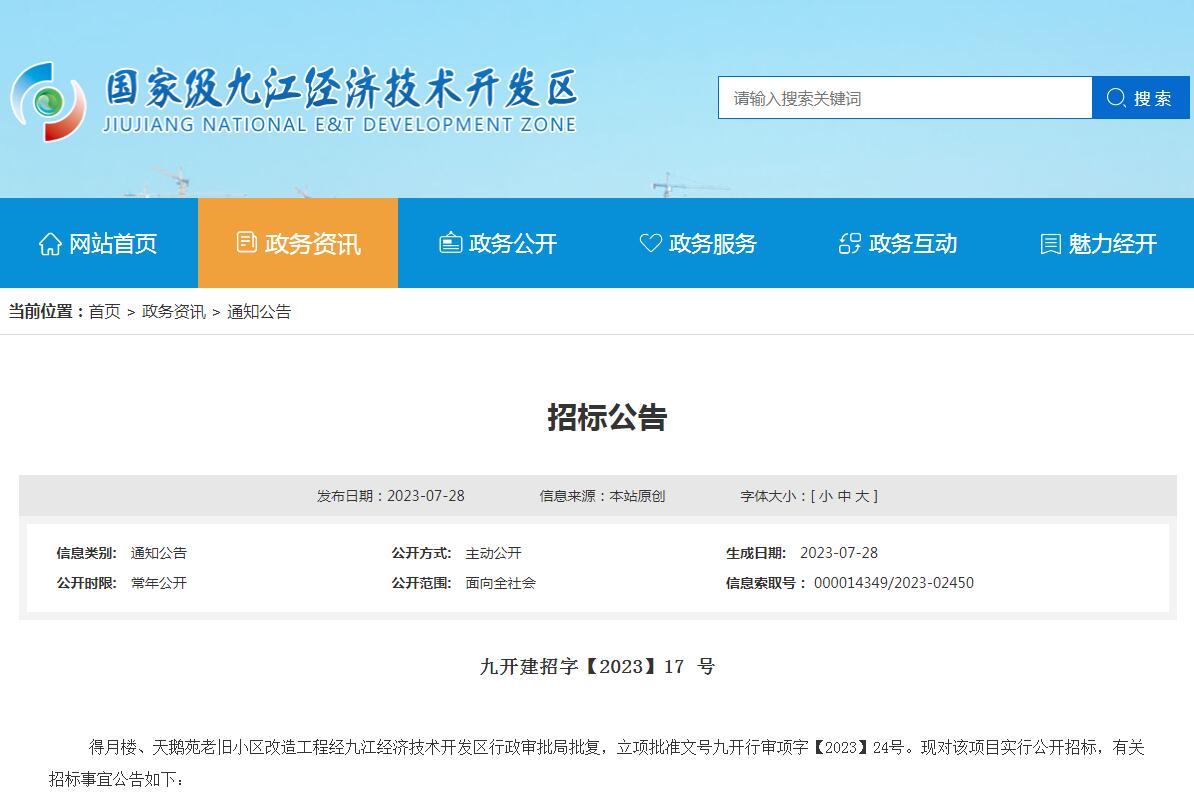The width and height of the screenshot is (1194, 796).
Task: Click the page icon beside 魅力经开
Action: click(x=1050, y=244)
